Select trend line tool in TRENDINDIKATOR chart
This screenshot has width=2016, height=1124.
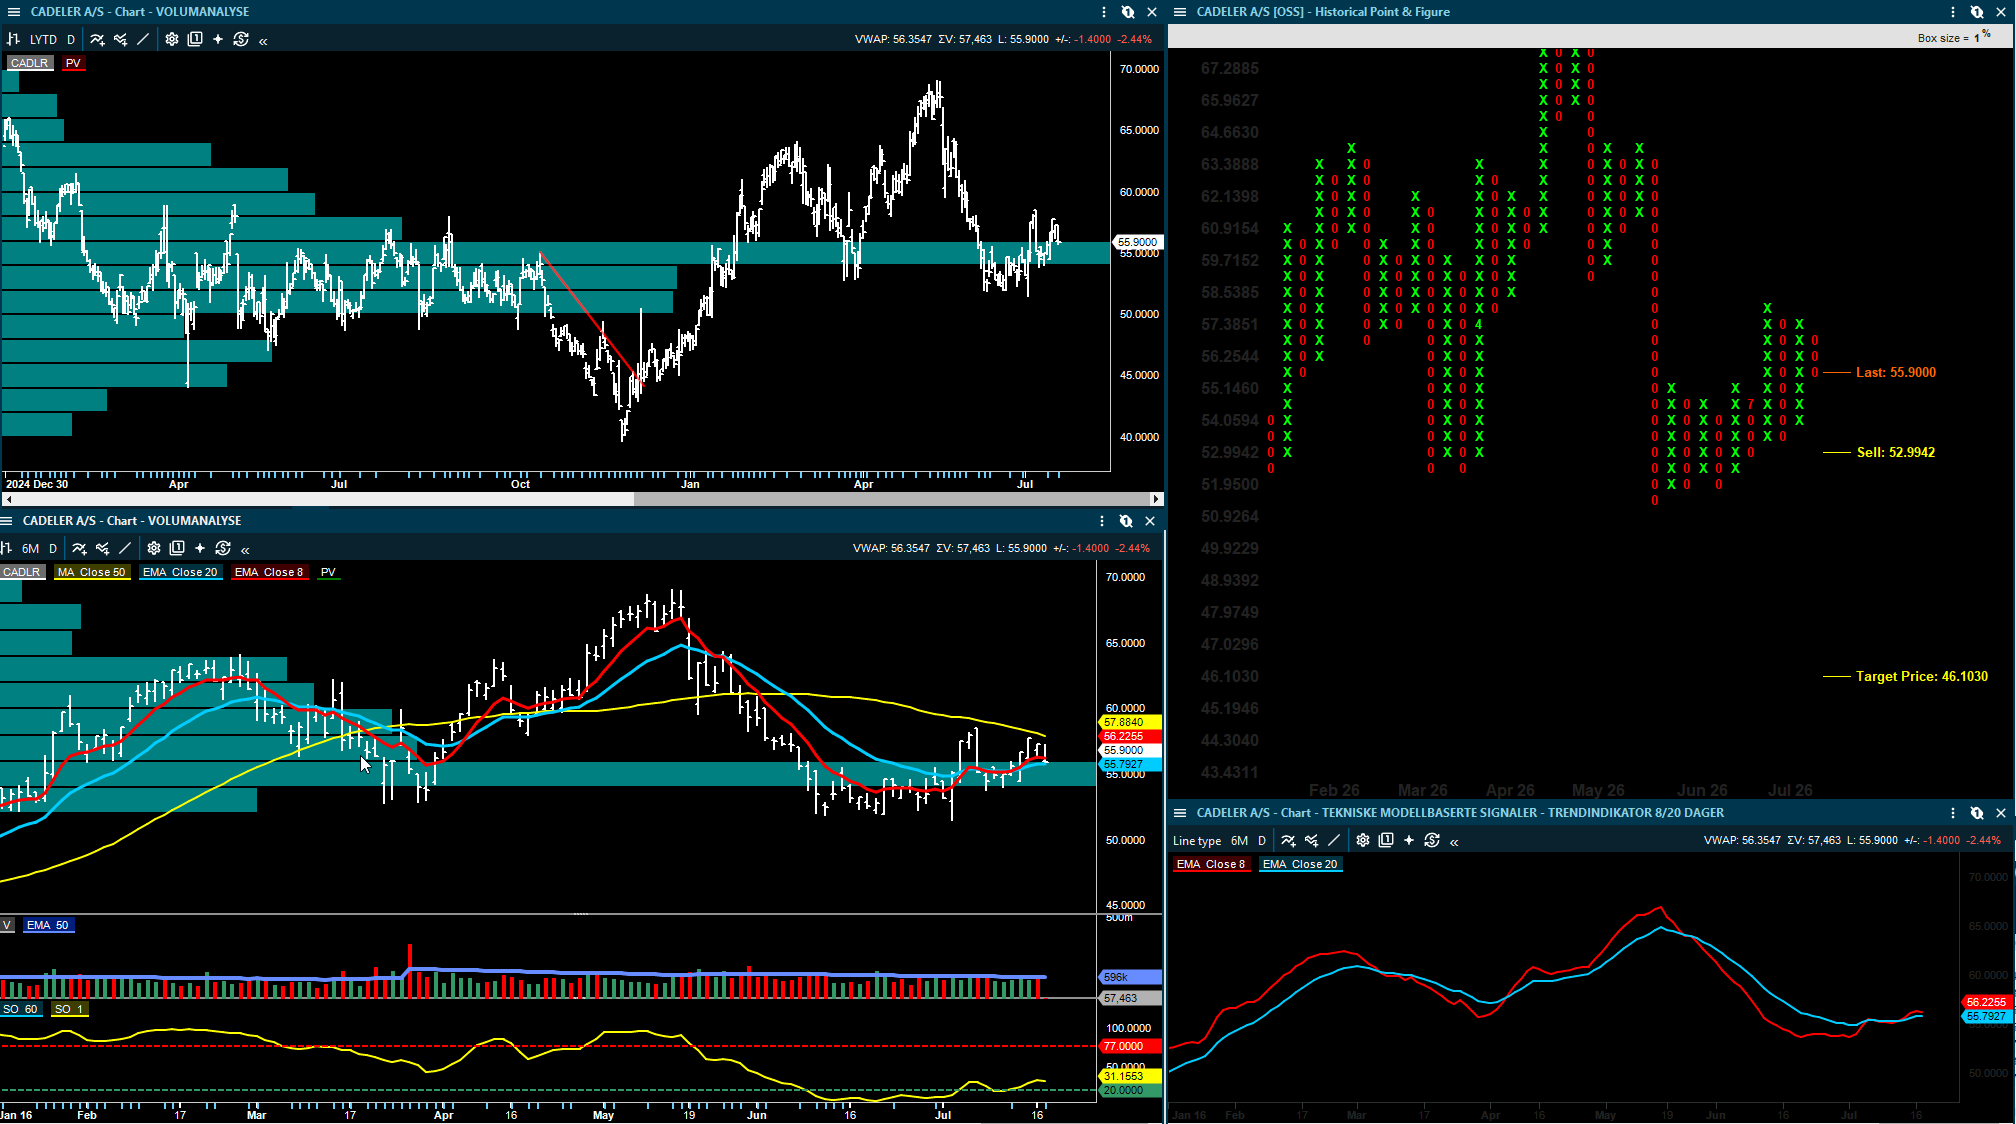pyautogui.click(x=1334, y=841)
